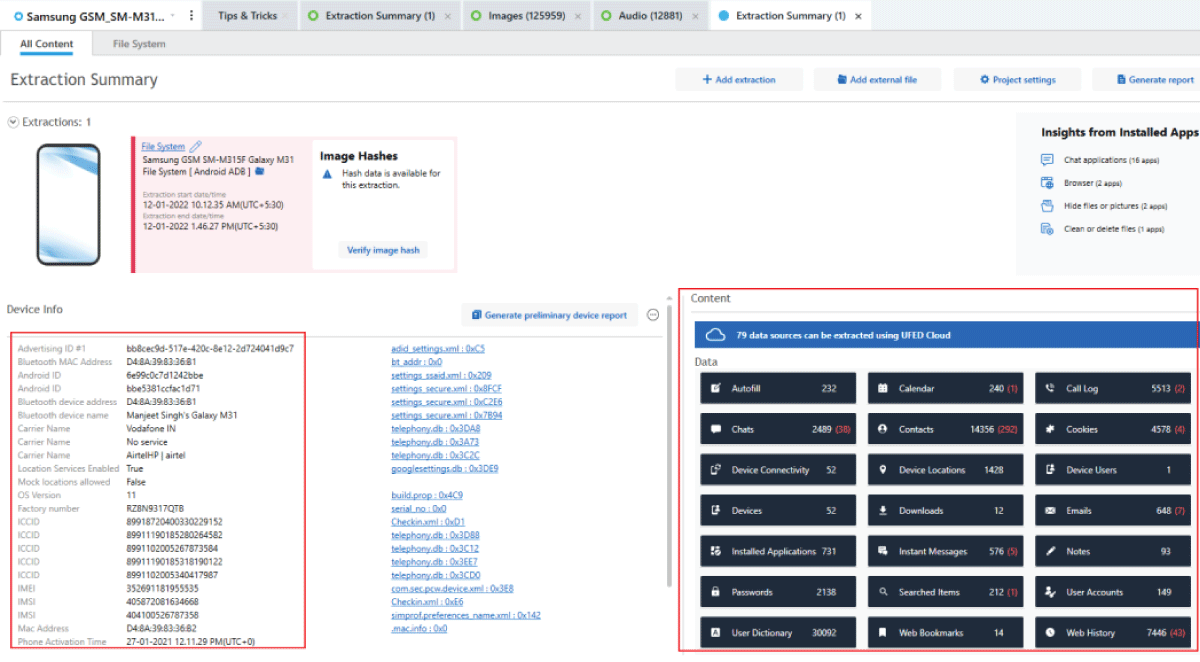This screenshot has height=662, width=1200.
Task: Click the 79 data sources UFED Cloud banner text
Action: 843,335
